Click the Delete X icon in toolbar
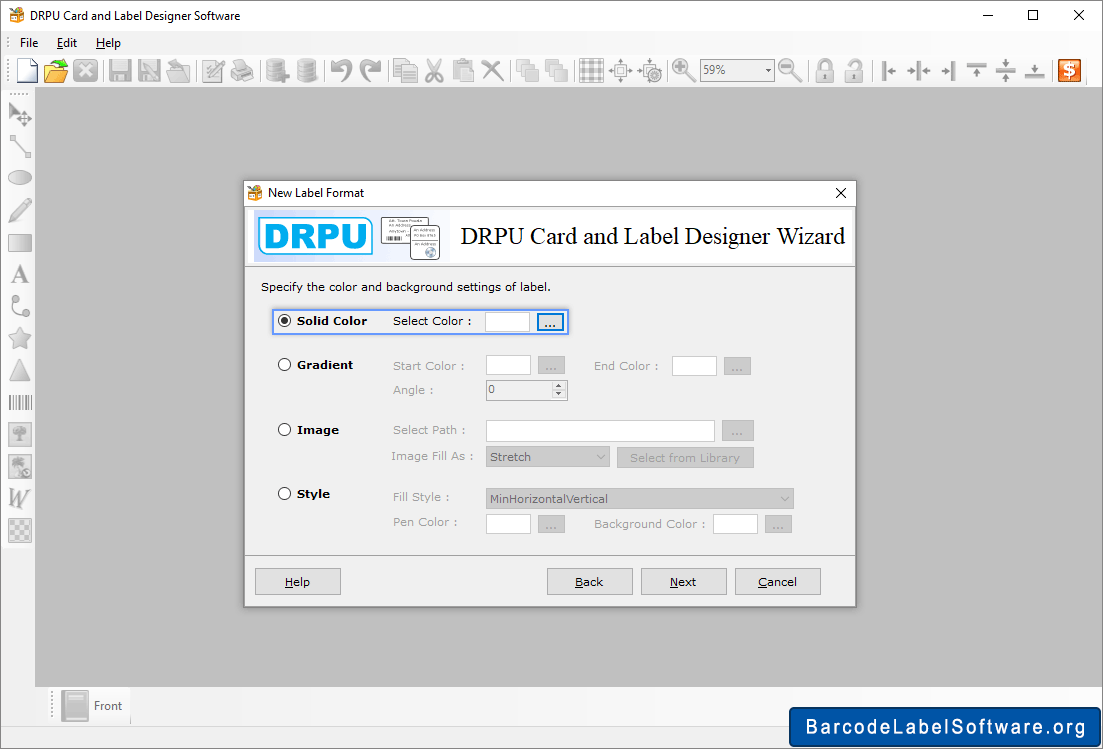This screenshot has height=749, width=1103. click(492, 70)
